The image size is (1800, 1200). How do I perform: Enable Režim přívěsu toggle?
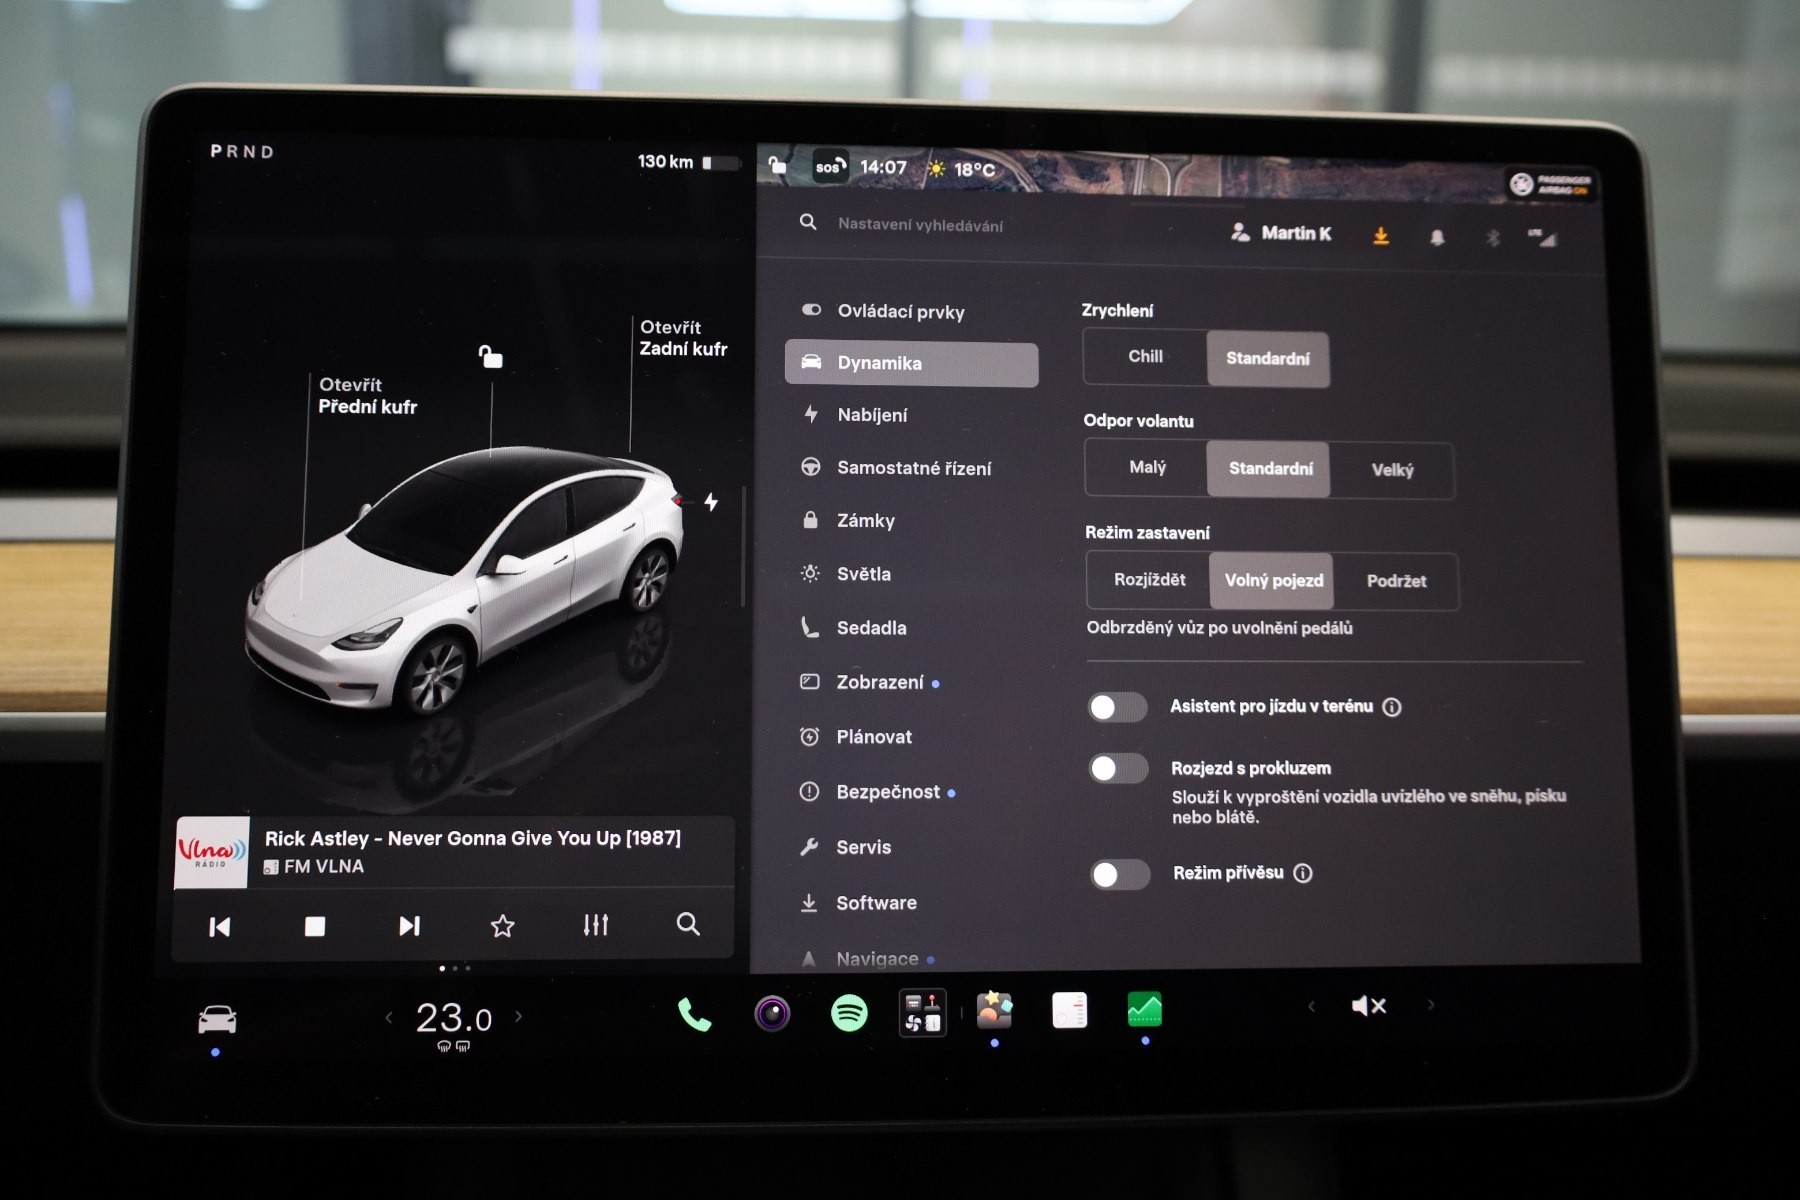[1120, 874]
